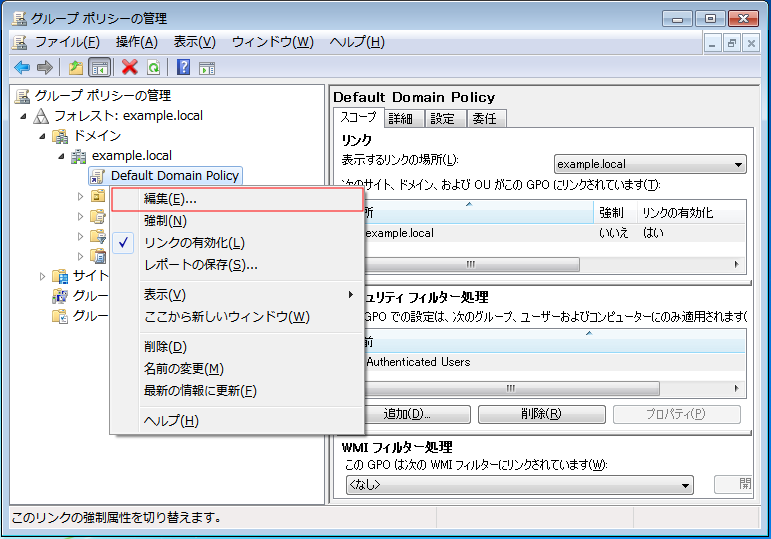771x539 pixels.
Task: Choose 強制(N) in the context menu
Action: click(x=237, y=221)
